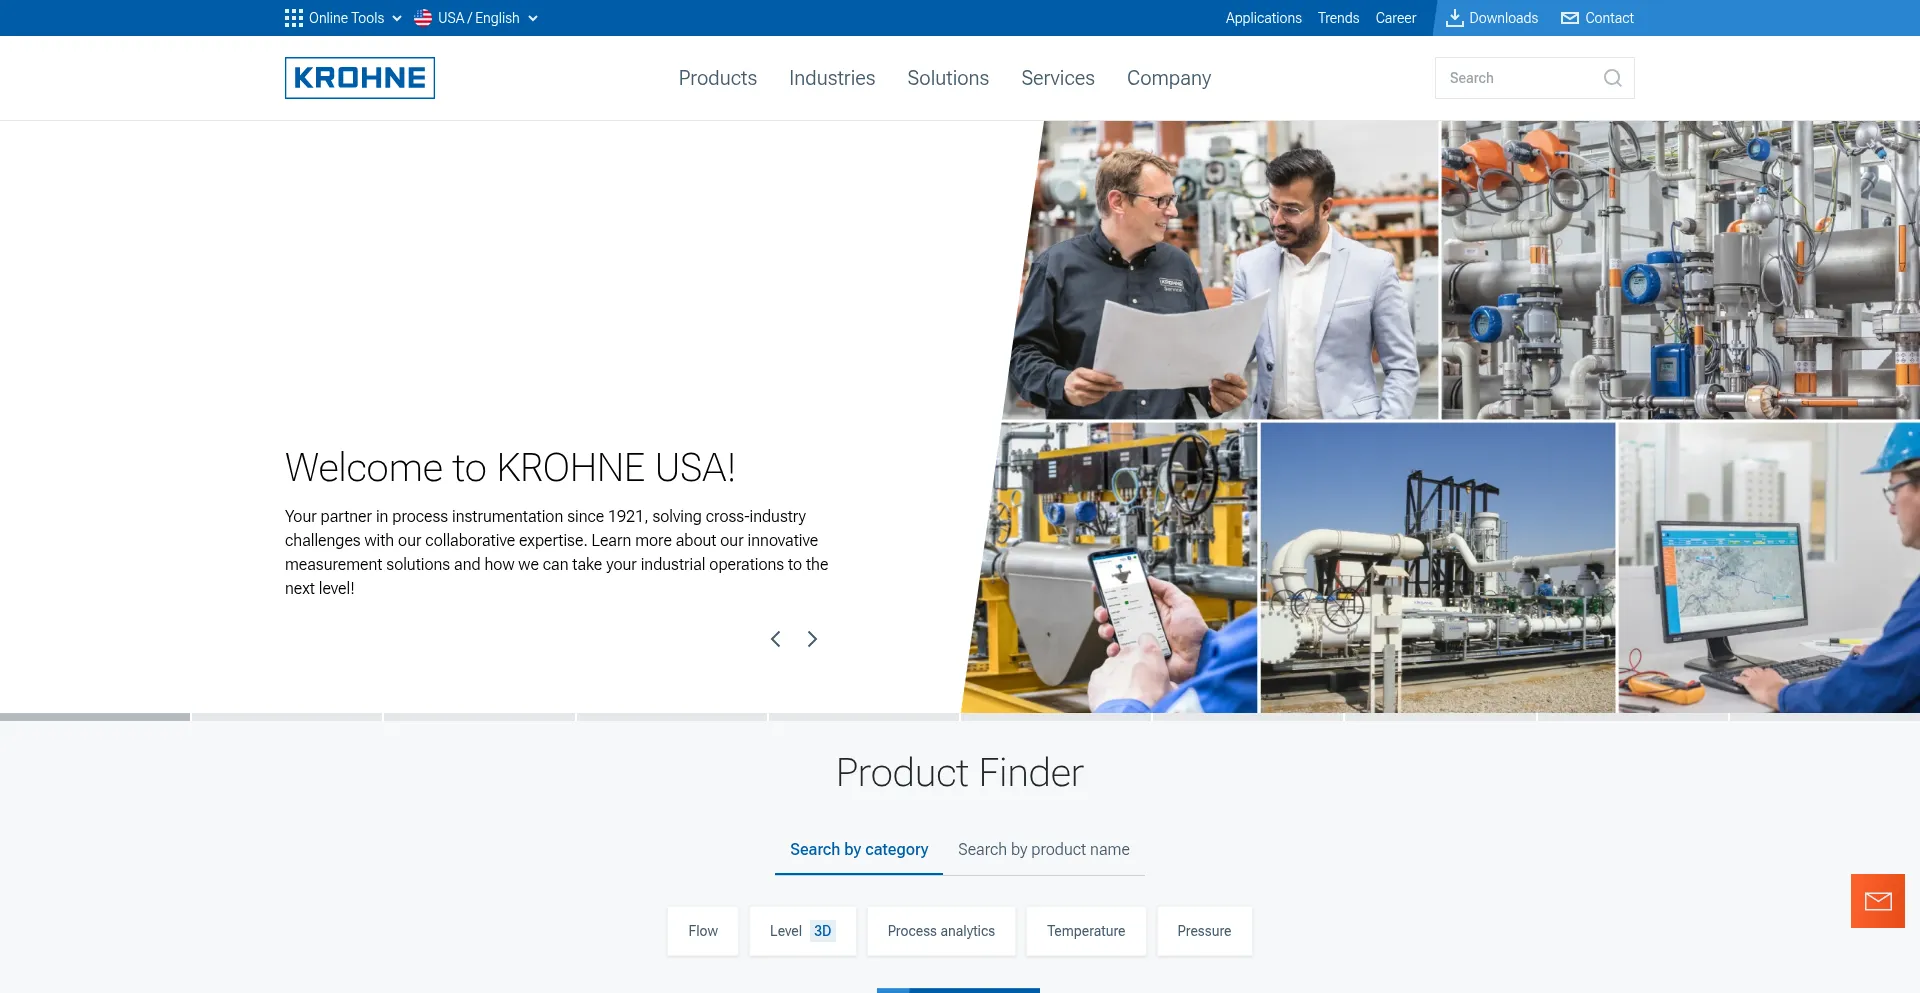Select the Flow category button
Viewport: 1920px width, 993px height.
click(703, 931)
